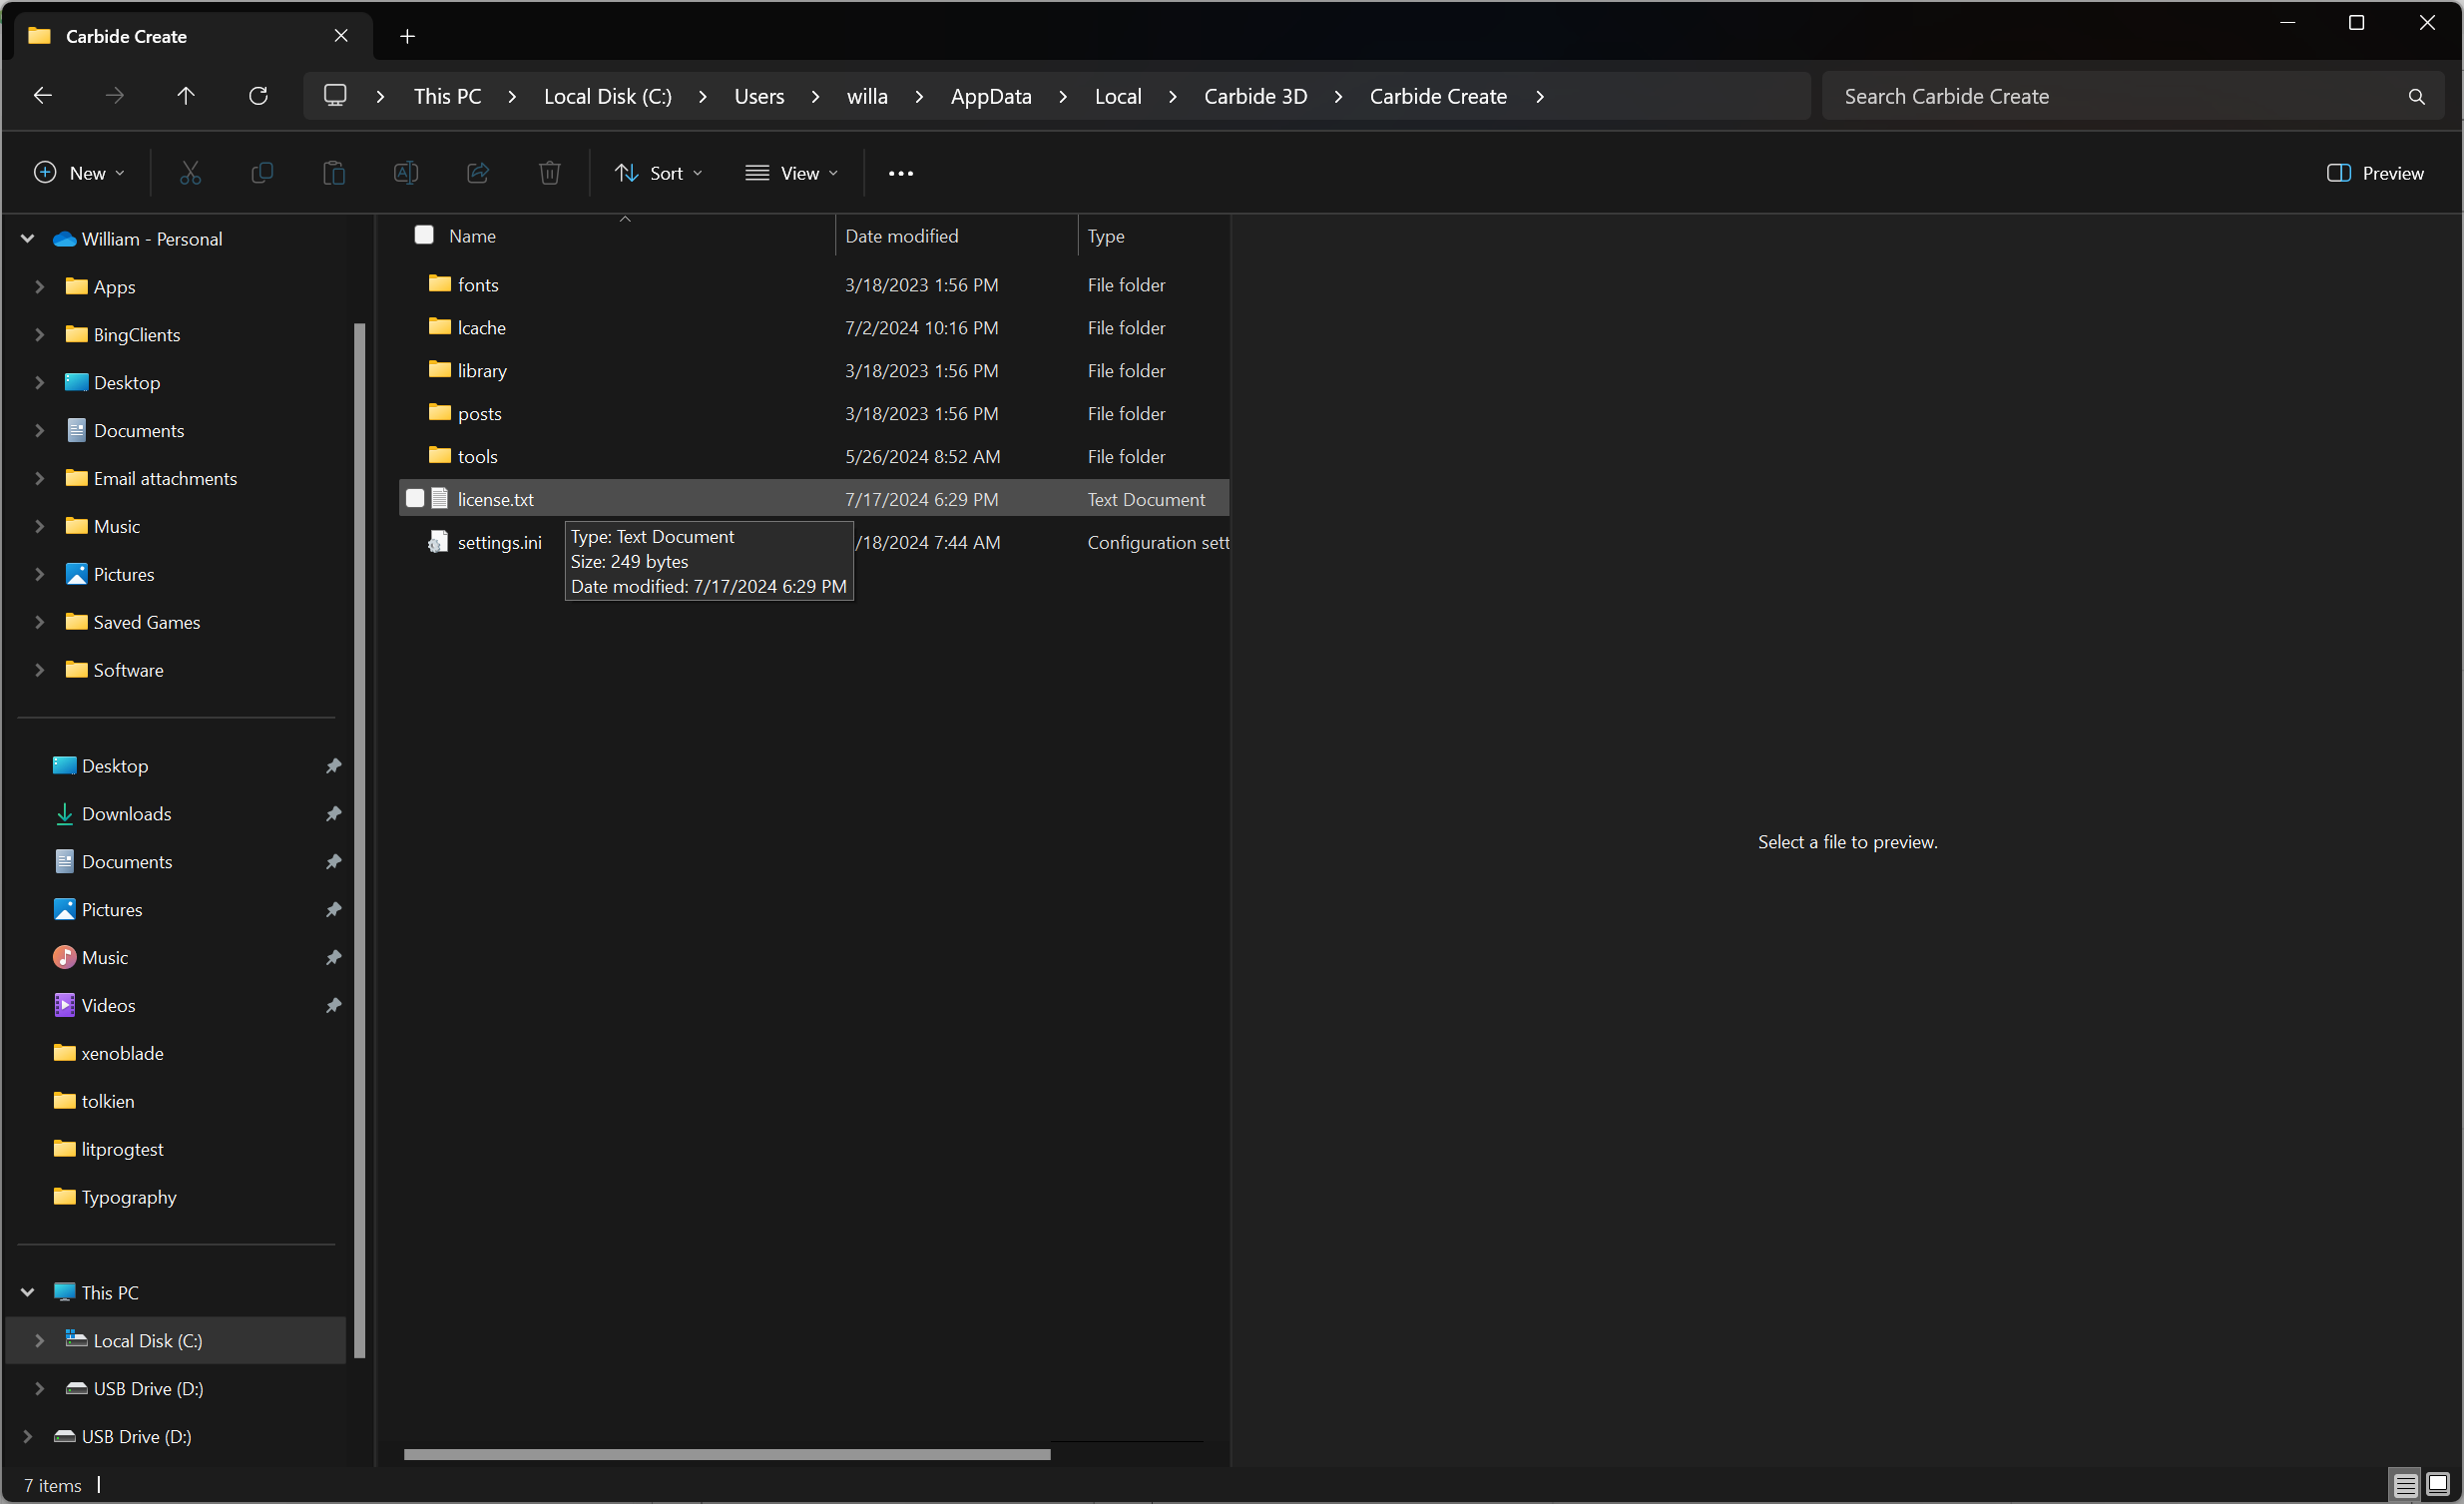Screen dimensions: 2464x1504
Task: Click the pin icon next to Downloads
Action: pyautogui.click(x=333, y=814)
